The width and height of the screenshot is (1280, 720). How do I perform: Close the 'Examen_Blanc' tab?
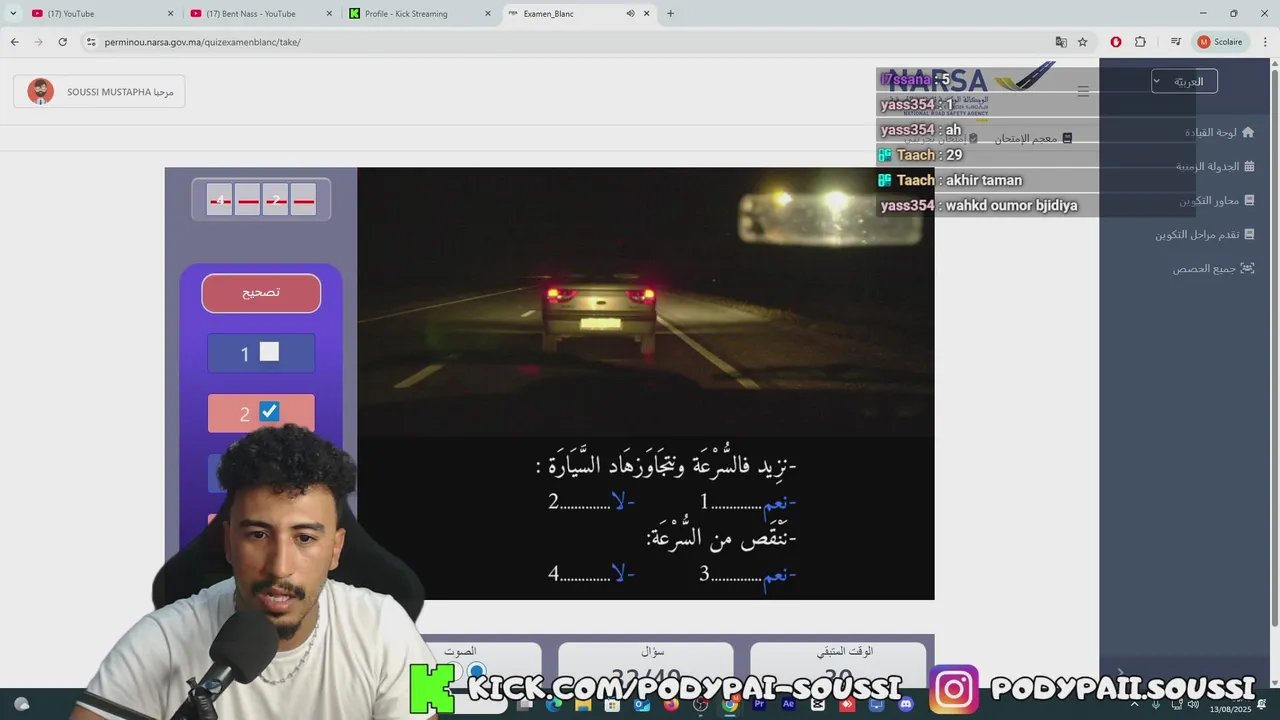point(647,13)
